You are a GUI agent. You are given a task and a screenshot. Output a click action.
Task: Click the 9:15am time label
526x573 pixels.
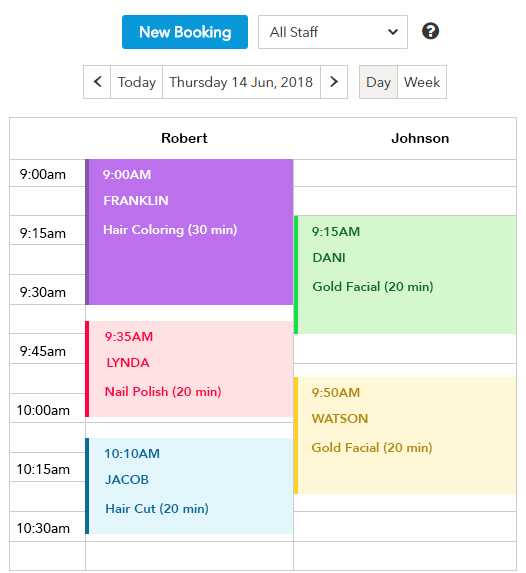(43, 233)
